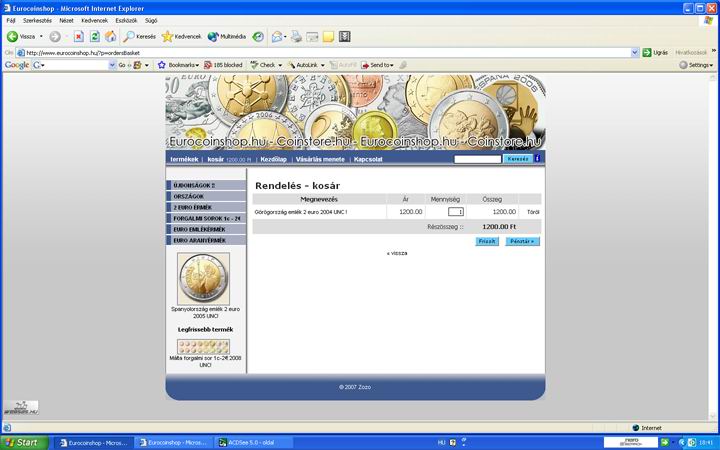
Task: Click the forward navigation arrow
Action: pyautogui.click(x=55, y=36)
